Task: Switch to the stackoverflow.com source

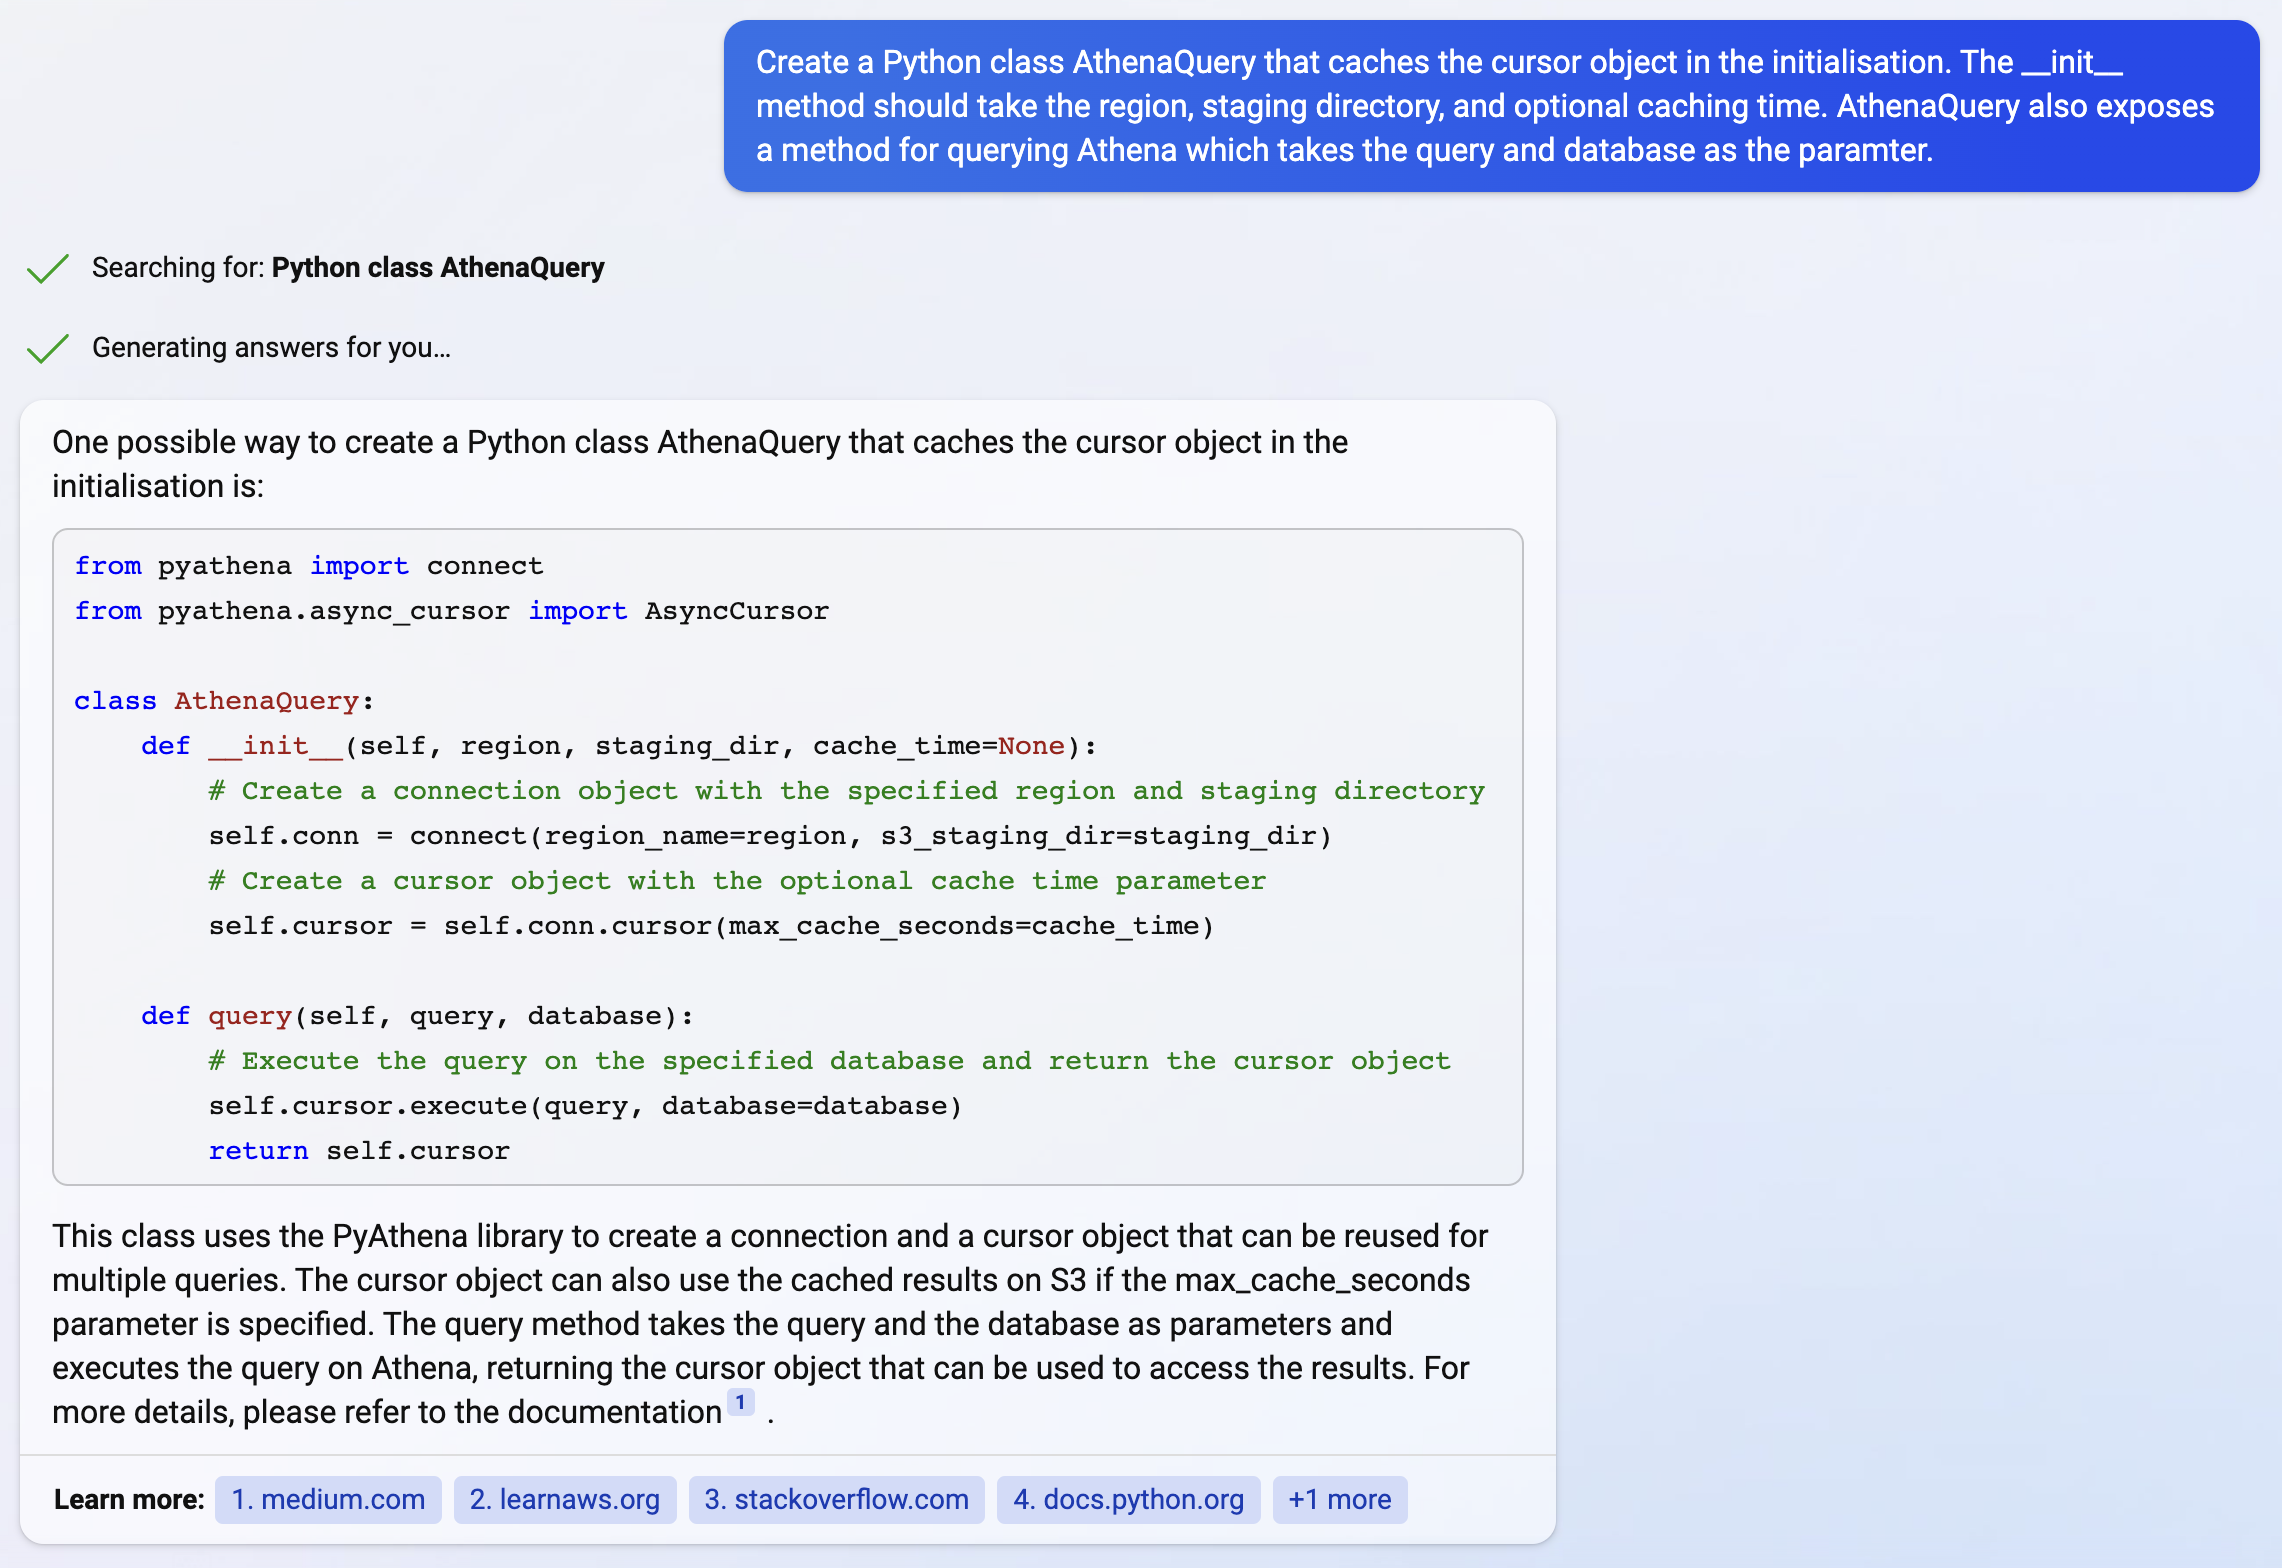Action: pos(836,1499)
